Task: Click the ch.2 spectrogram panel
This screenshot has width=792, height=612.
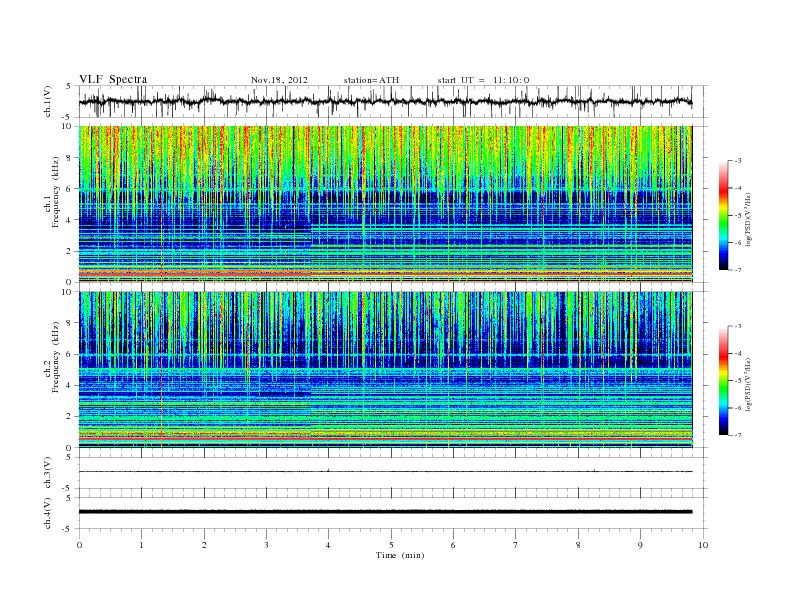Action: pos(385,369)
